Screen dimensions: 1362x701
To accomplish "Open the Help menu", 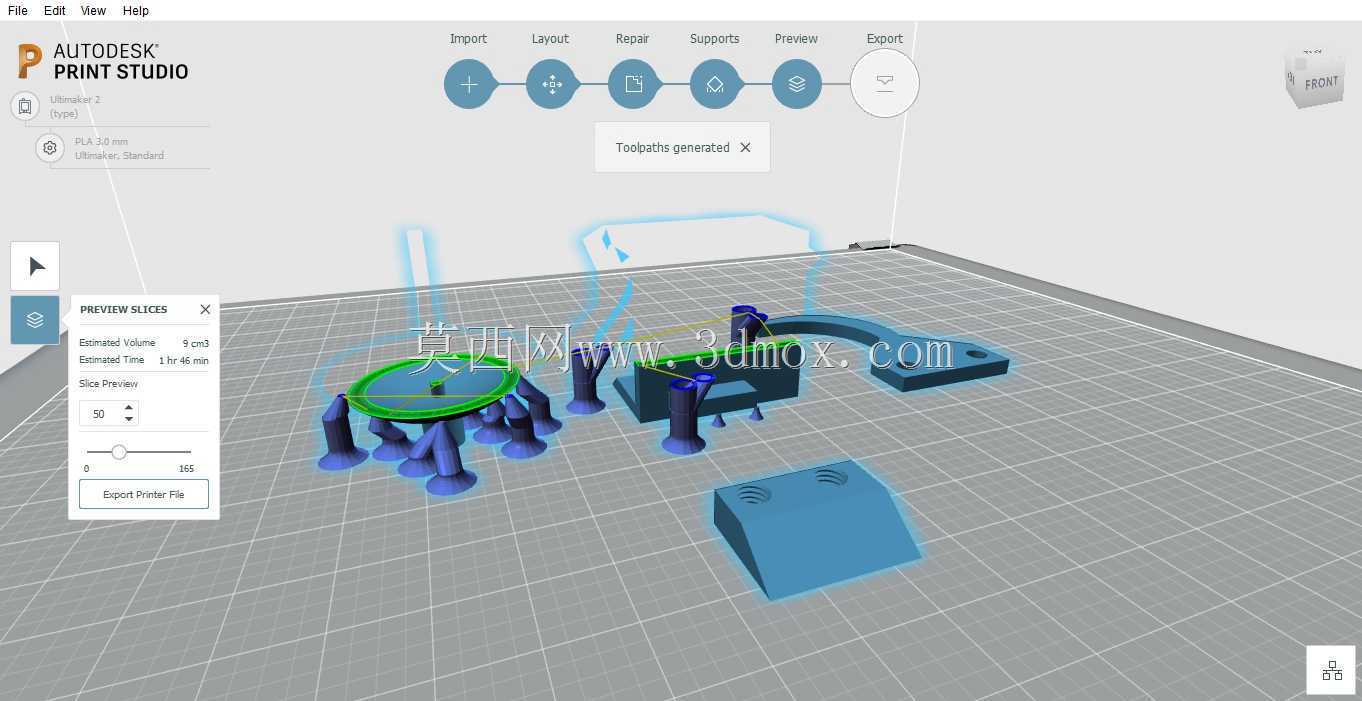I will coord(136,10).
